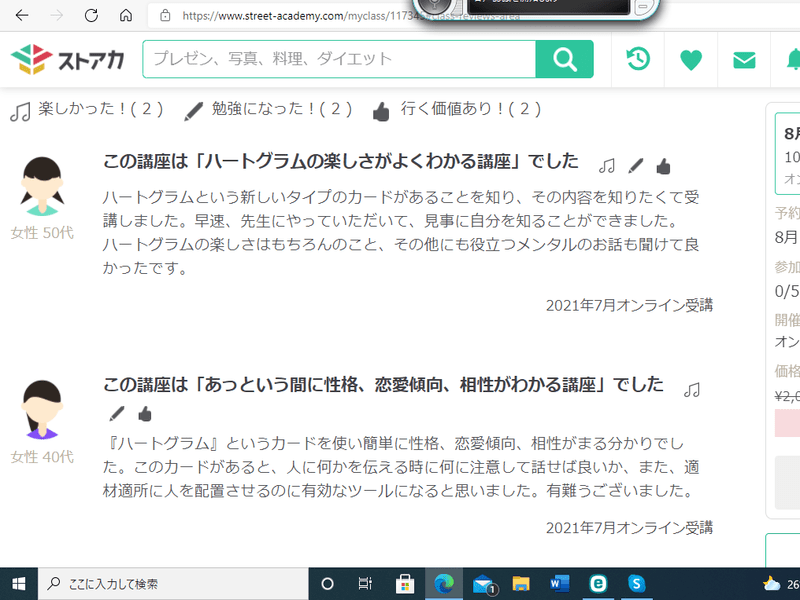Open the browser home page icon
Image resolution: width=800 pixels, height=600 pixels.
[126, 15]
